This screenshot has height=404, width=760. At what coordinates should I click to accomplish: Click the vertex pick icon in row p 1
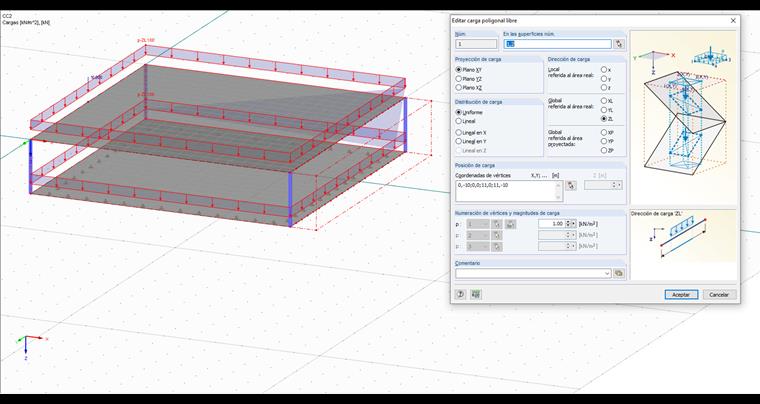pyautogui.click(x=496, y=224)
